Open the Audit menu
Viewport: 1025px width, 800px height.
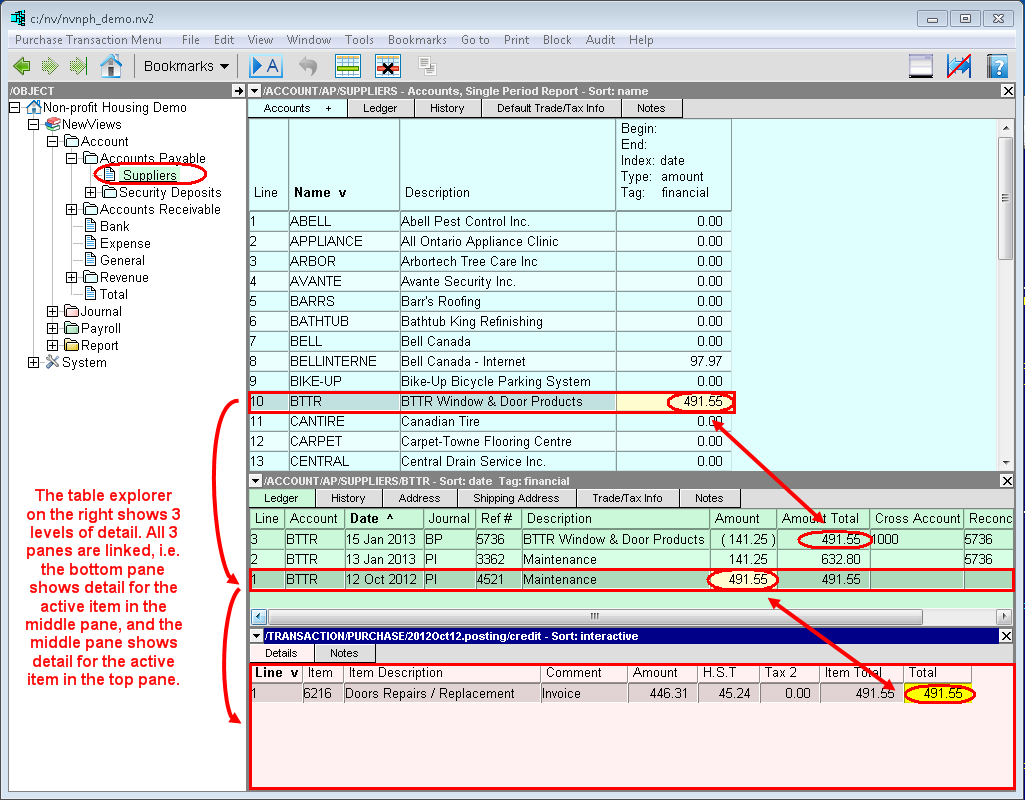click(600, 40)
